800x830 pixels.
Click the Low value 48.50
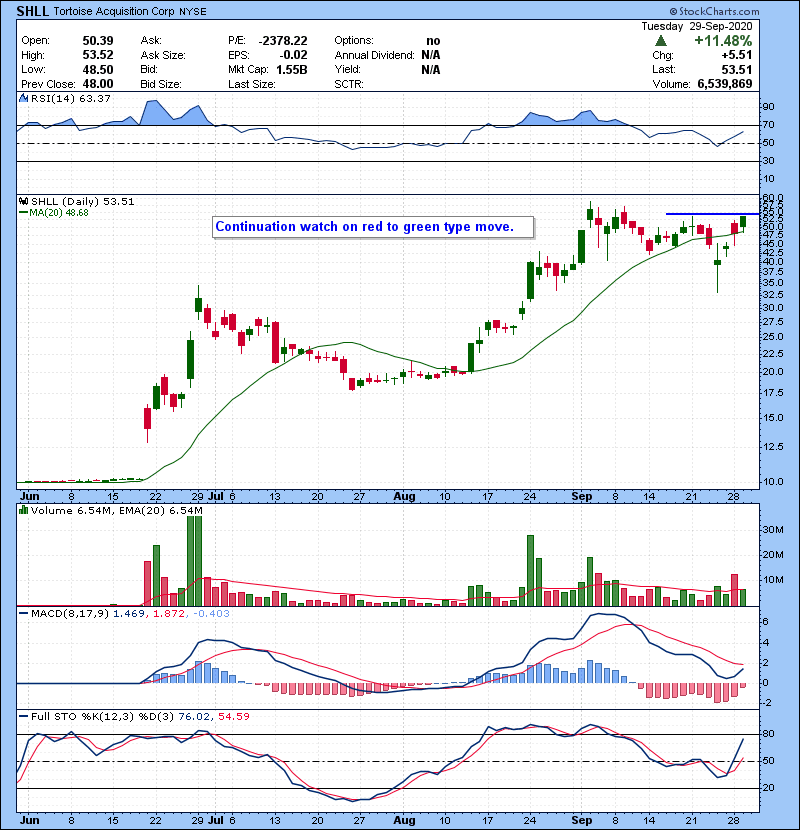(x=98, y=69)
